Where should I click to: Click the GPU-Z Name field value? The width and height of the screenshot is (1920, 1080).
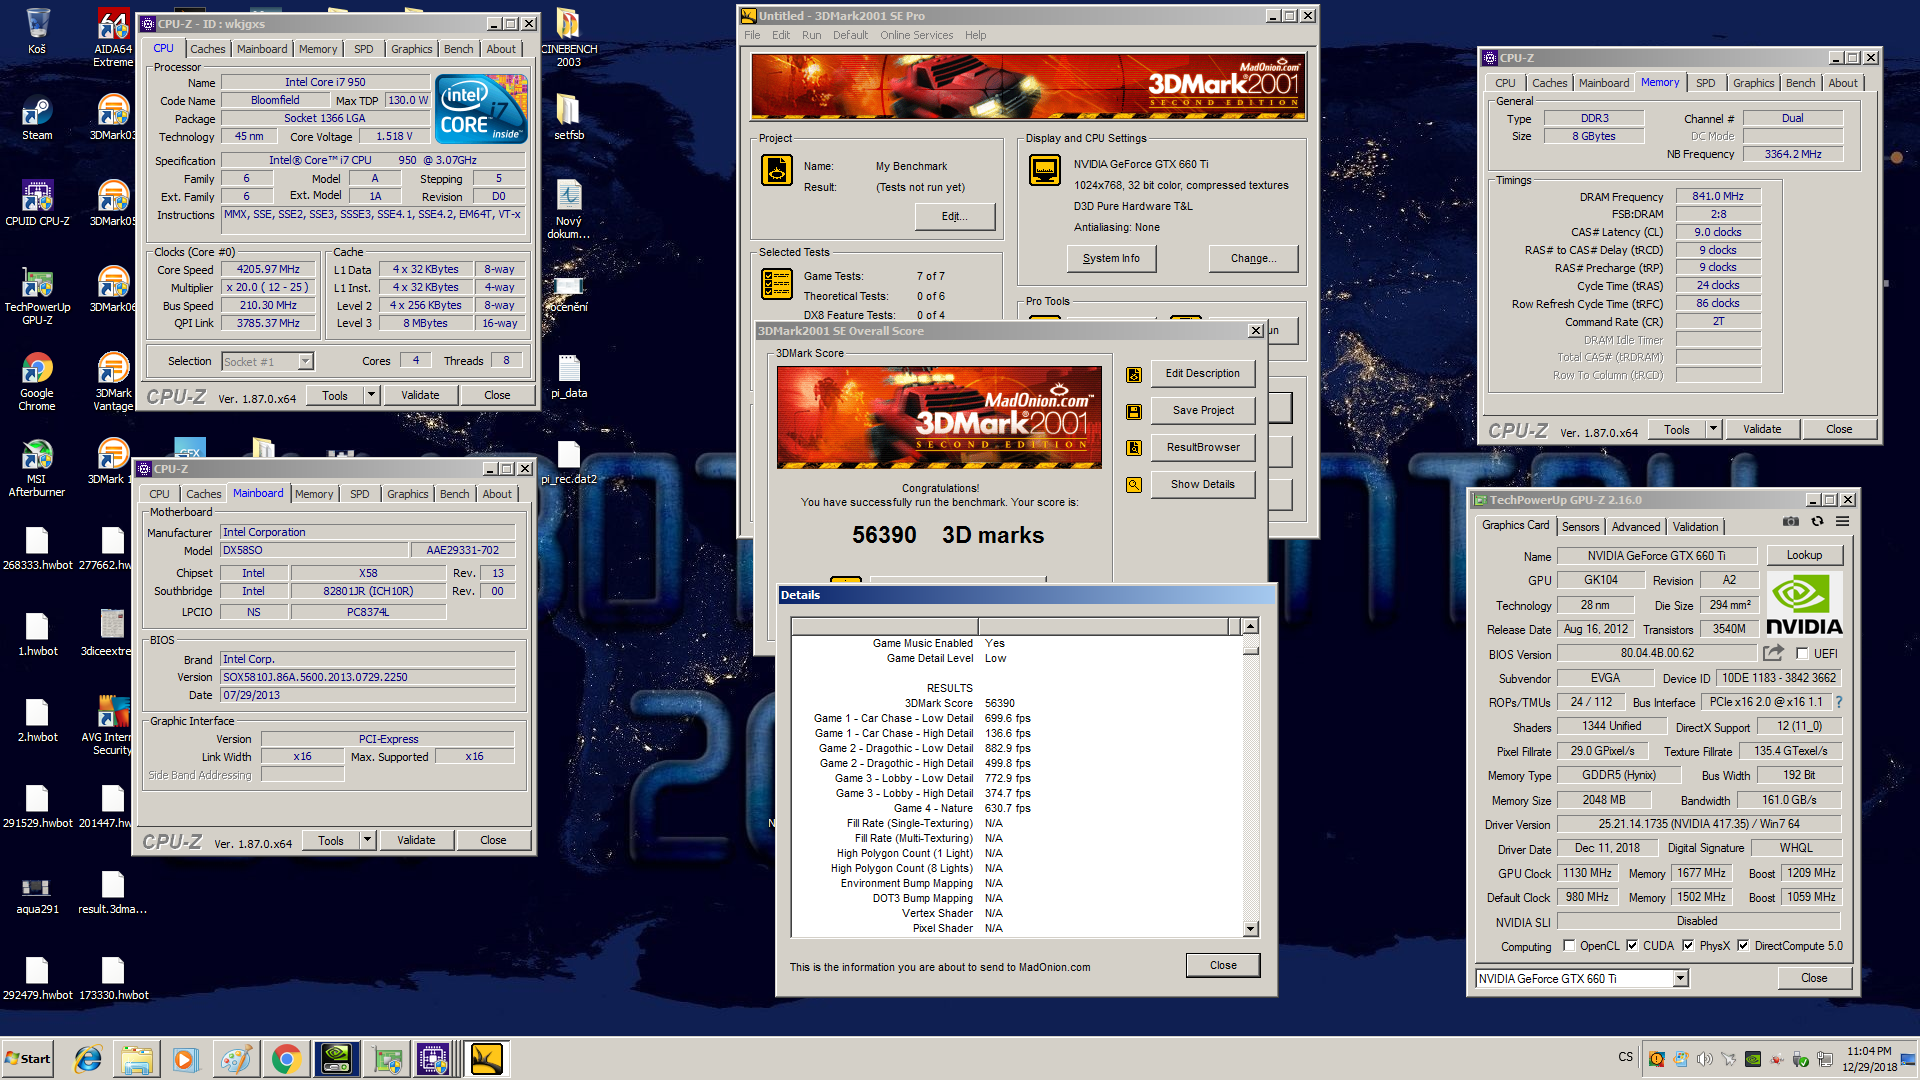1656,556
